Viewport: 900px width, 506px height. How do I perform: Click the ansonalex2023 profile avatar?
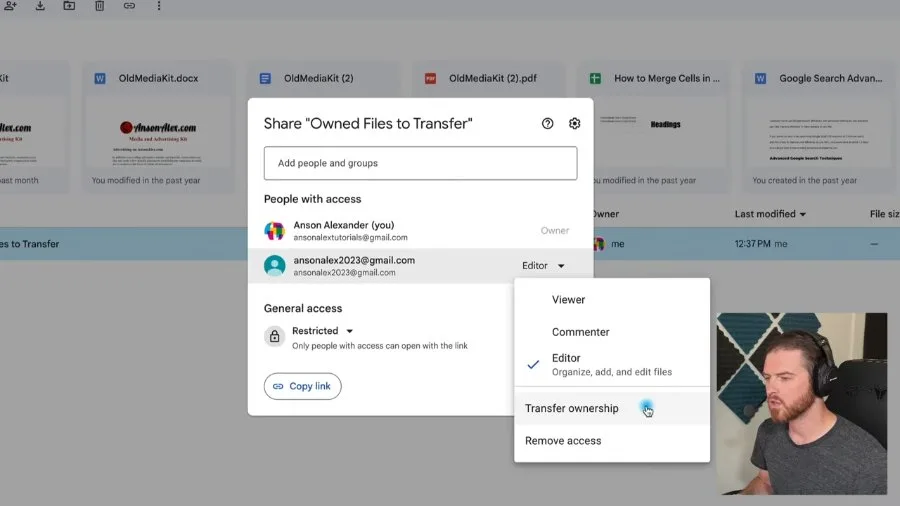pos(274,266)
